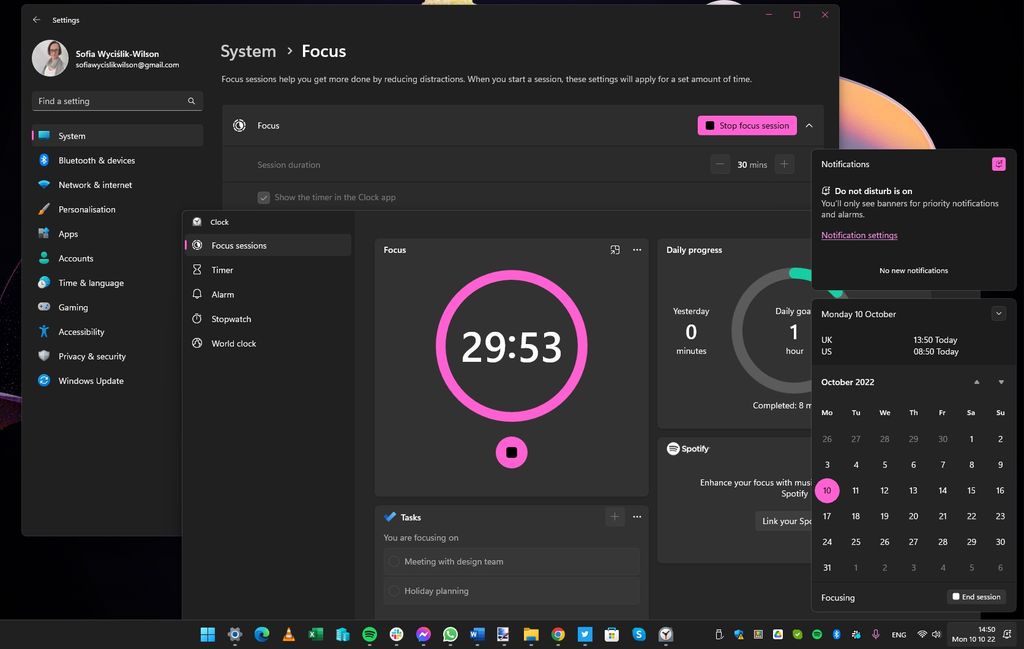
Task: Check off the Meeting with design team task
Action: click(392, 562)
